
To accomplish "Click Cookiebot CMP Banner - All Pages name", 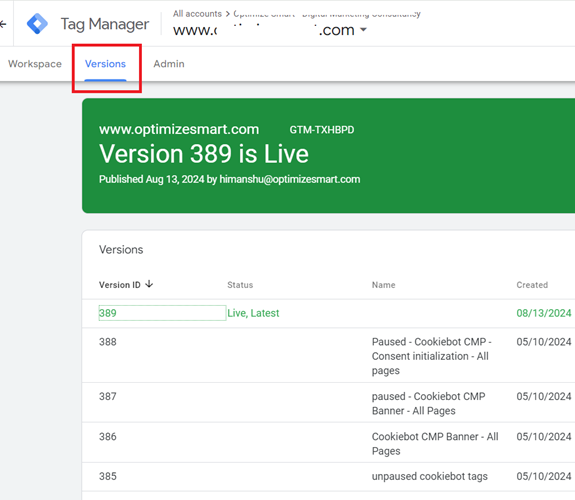I will 435,444.
